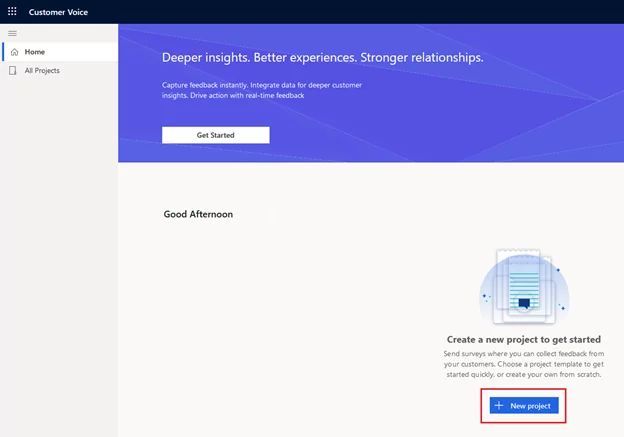
Task: Click the Good Afternoon greeting text
Action: click(x=198, y=214)
